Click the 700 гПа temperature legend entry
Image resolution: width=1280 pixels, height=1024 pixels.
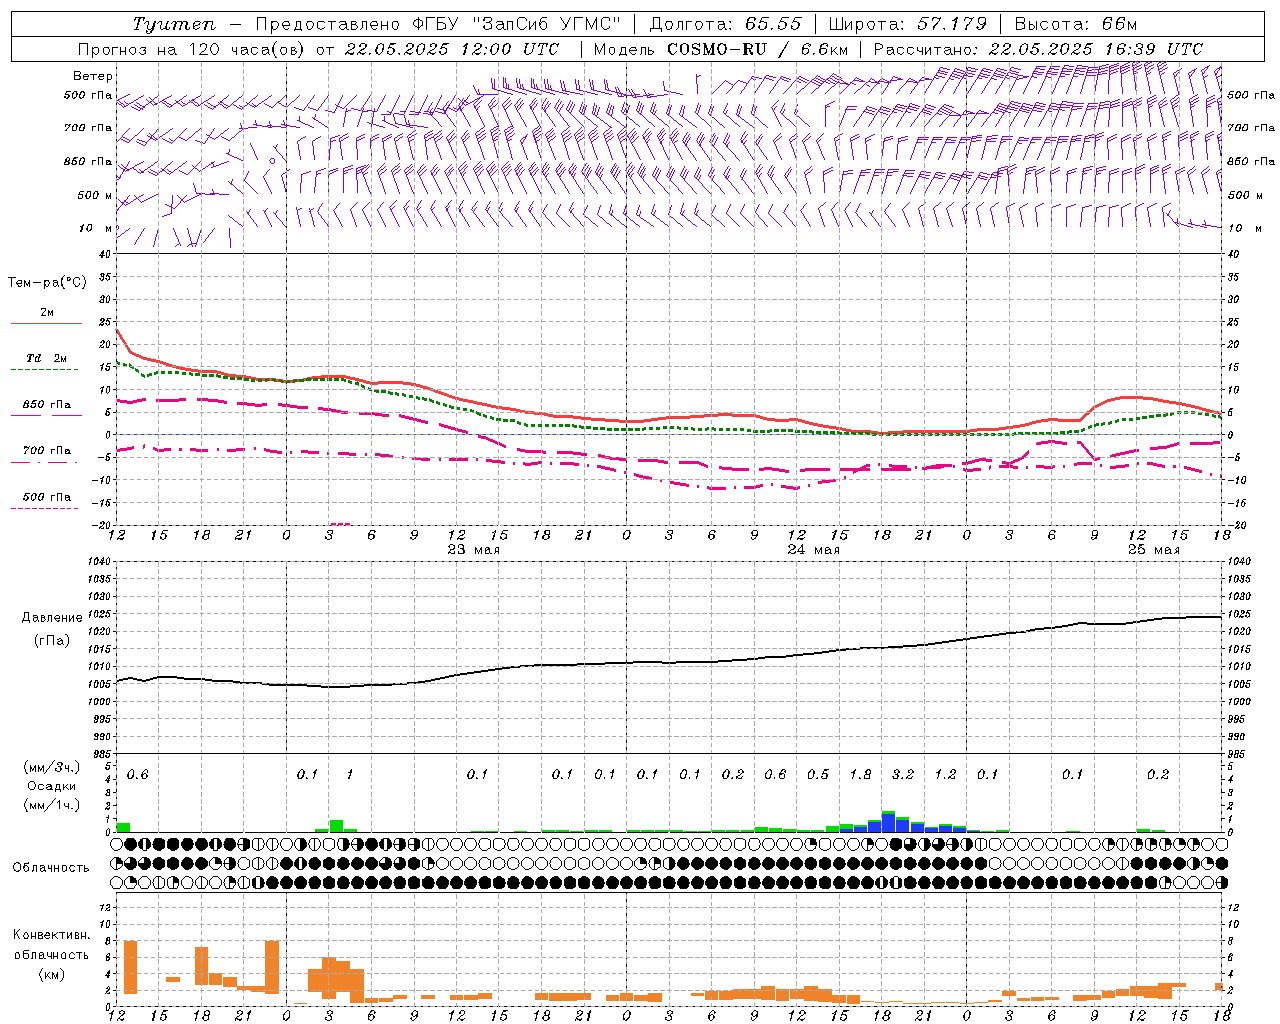point(46,451)
